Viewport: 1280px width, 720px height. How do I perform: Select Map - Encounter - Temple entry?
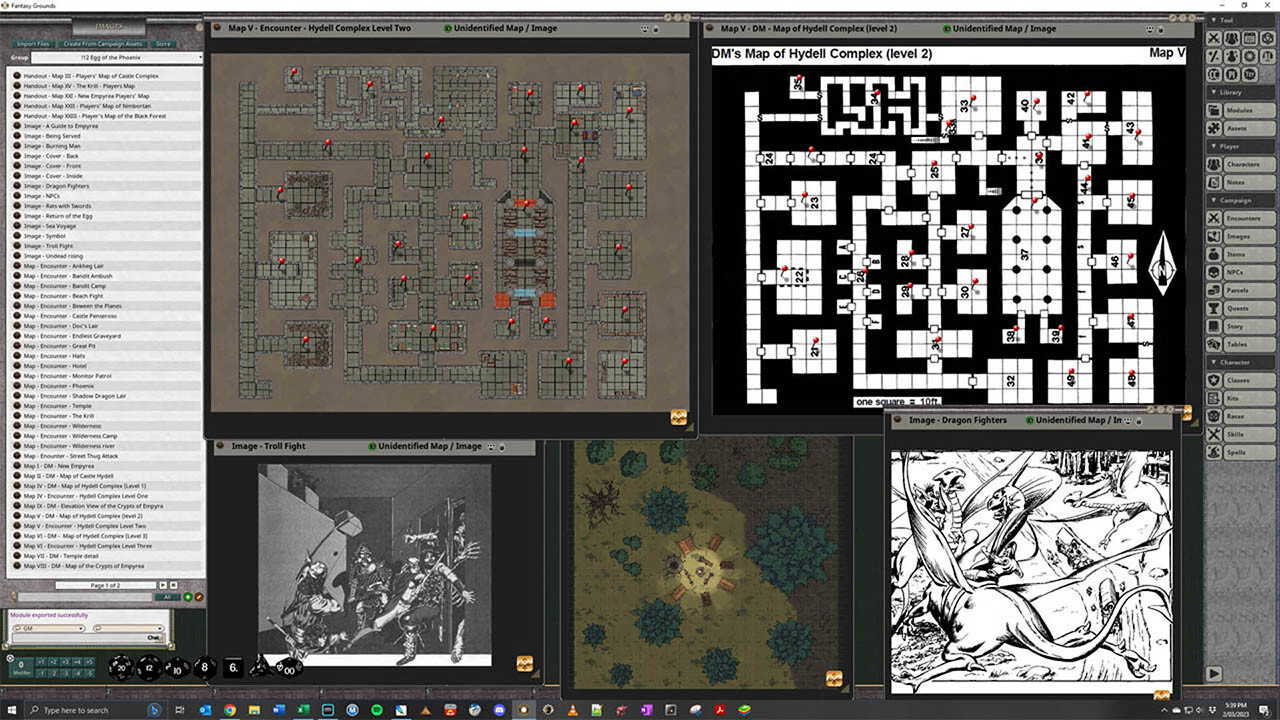pyautogui.click(x=58, y=406)
